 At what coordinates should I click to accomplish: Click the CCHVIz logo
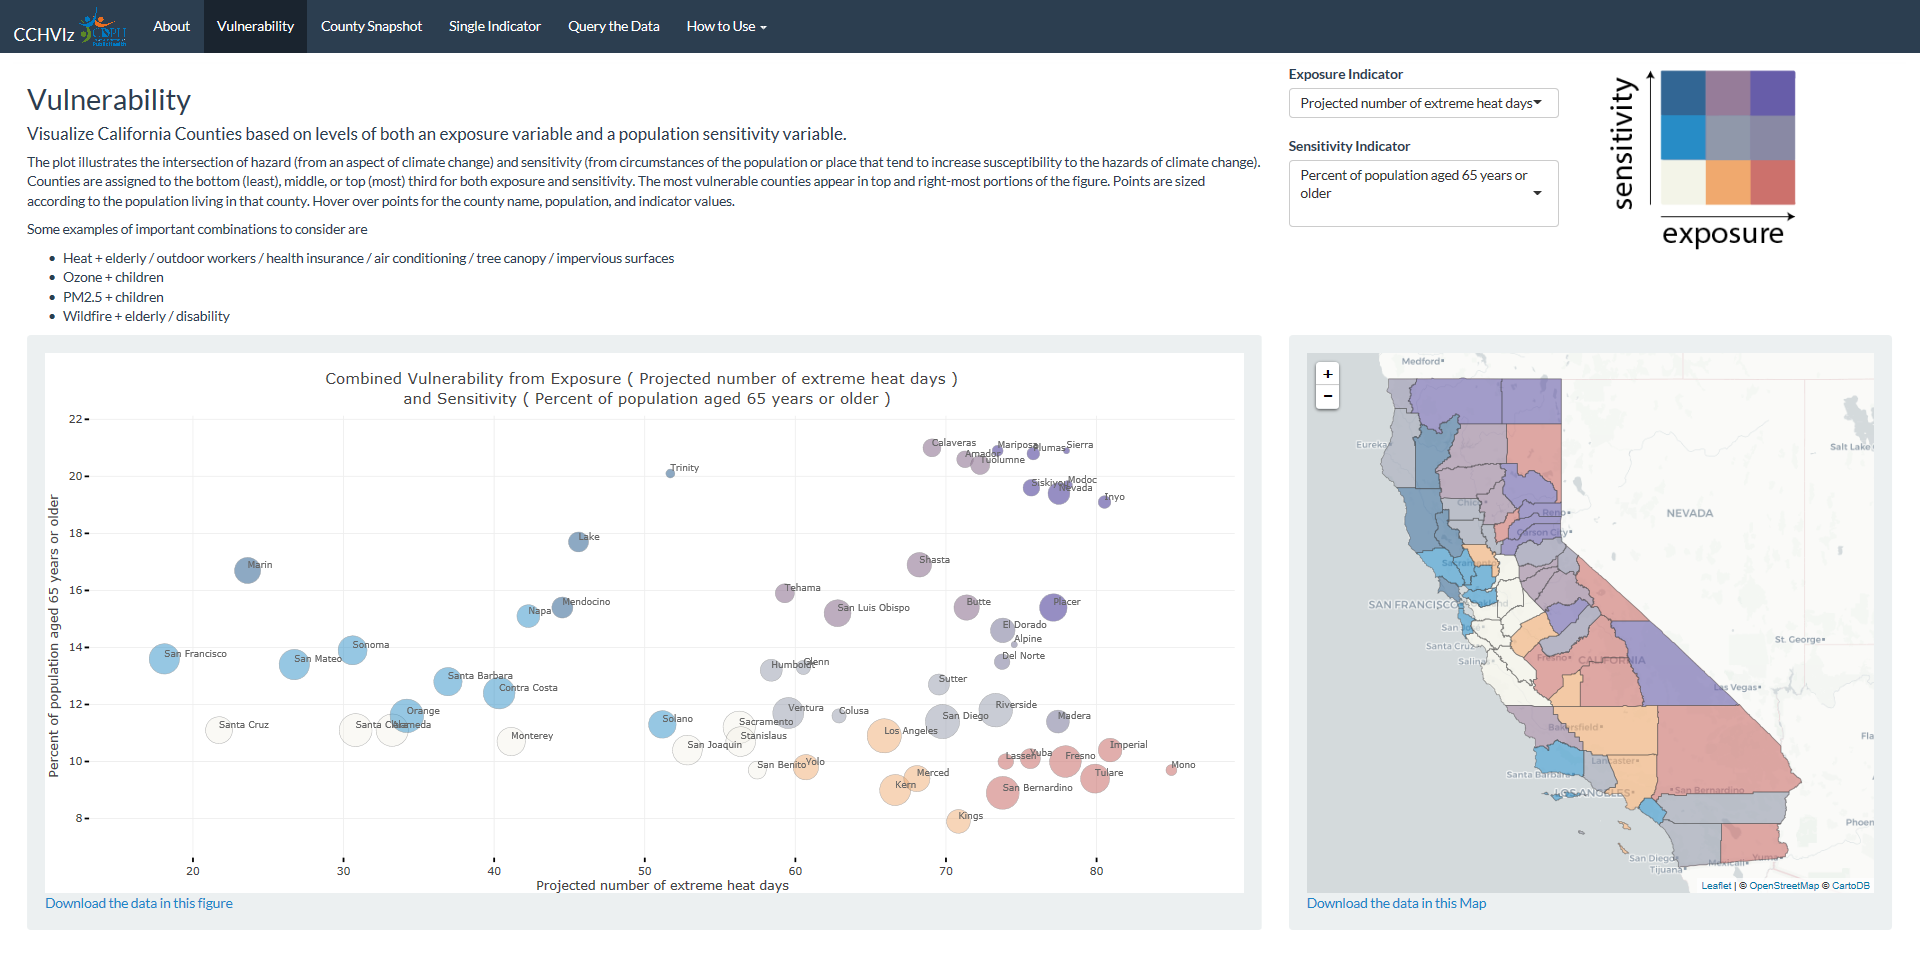(70, 26)
